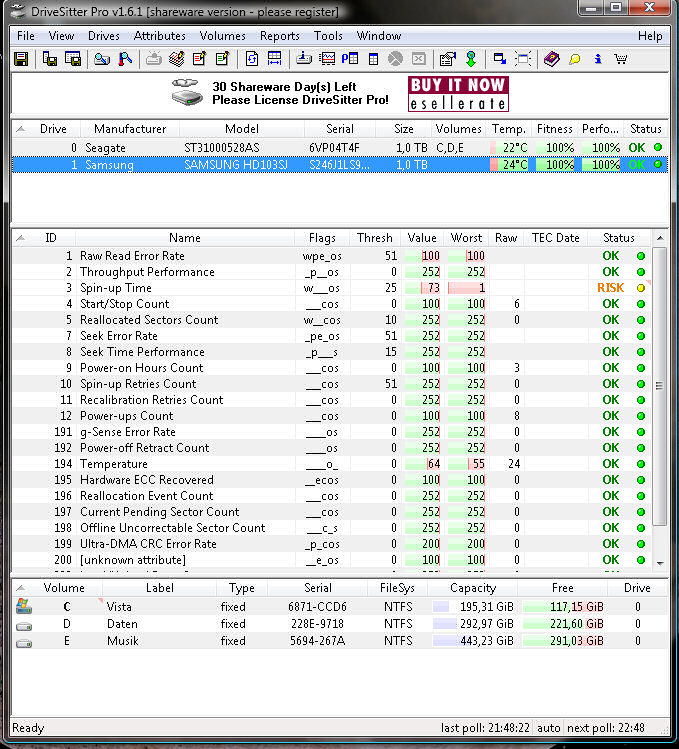Click the window with blue arrow icon

(500, 59)
